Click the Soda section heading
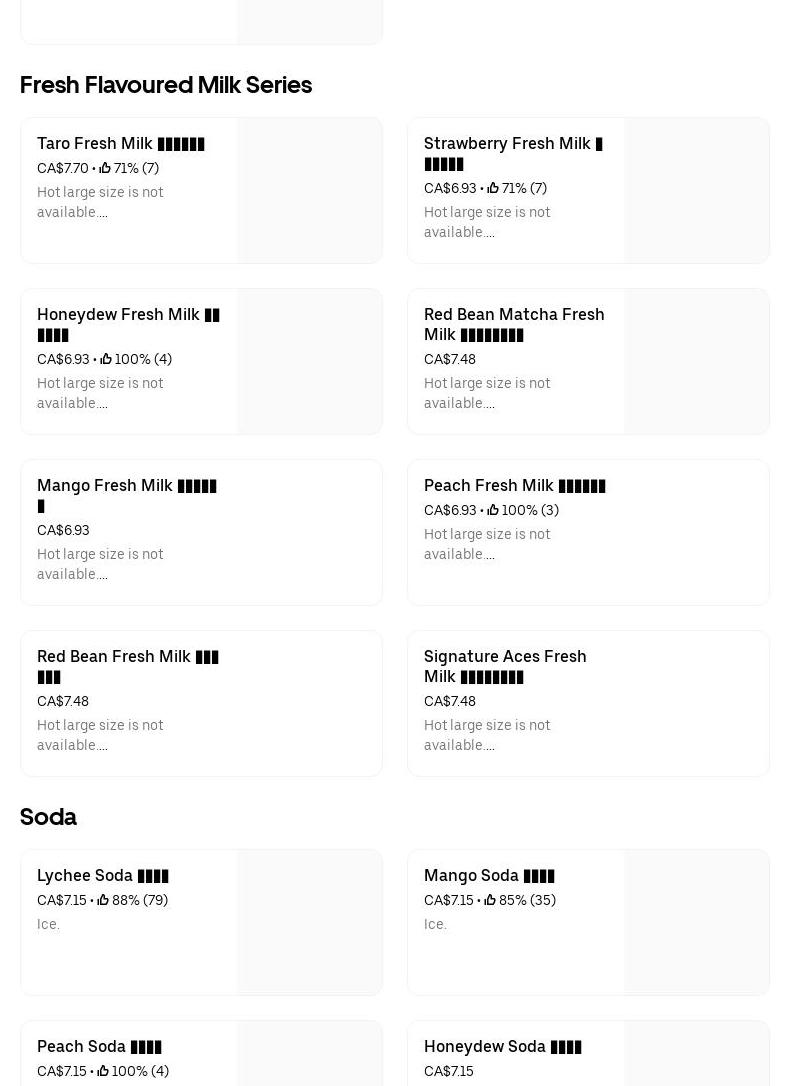804x1086 pixels. point(48,817)
